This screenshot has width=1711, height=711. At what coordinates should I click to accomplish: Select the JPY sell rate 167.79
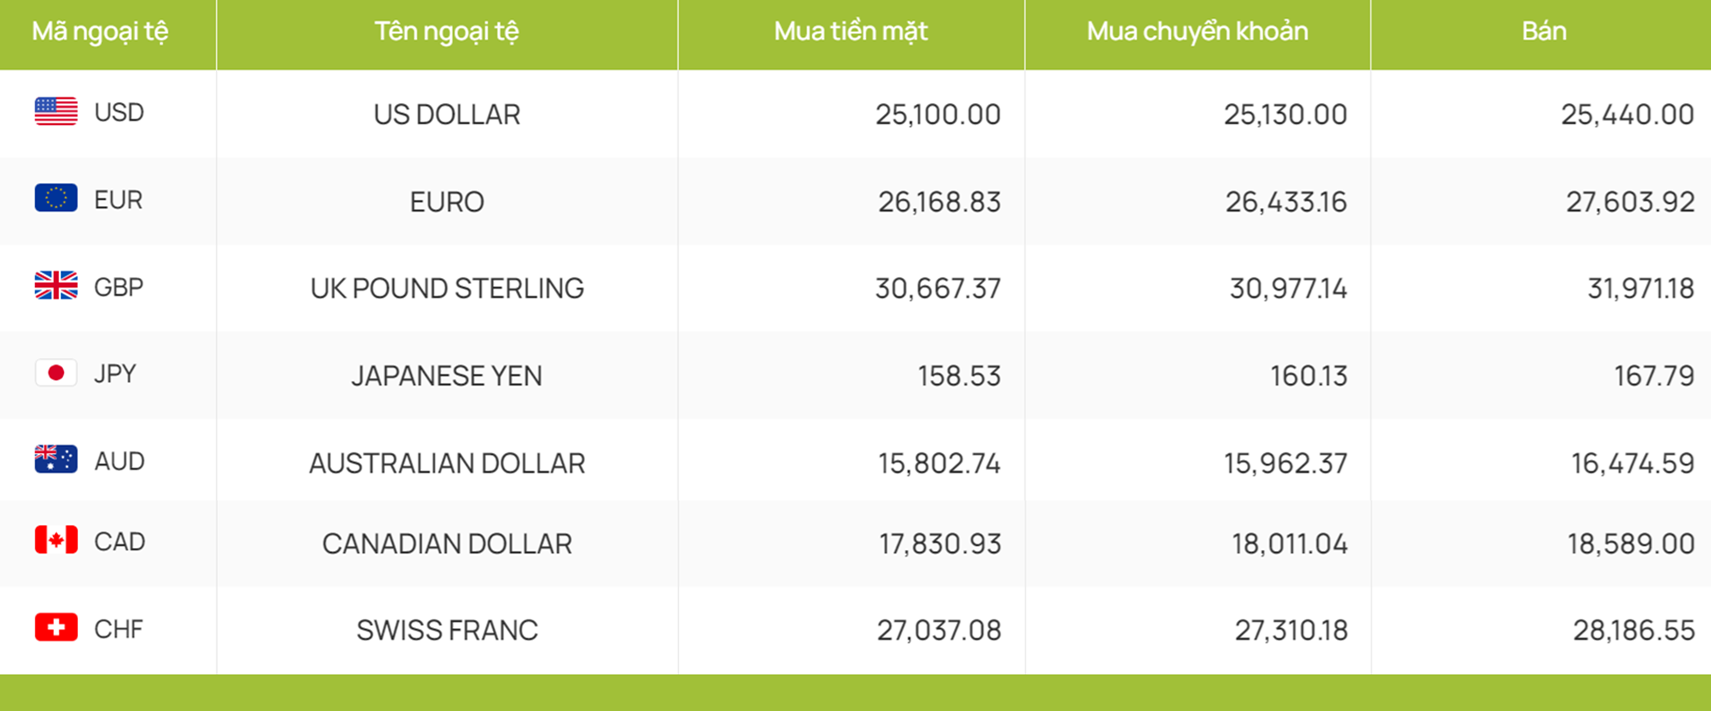tap(1654, 376)
